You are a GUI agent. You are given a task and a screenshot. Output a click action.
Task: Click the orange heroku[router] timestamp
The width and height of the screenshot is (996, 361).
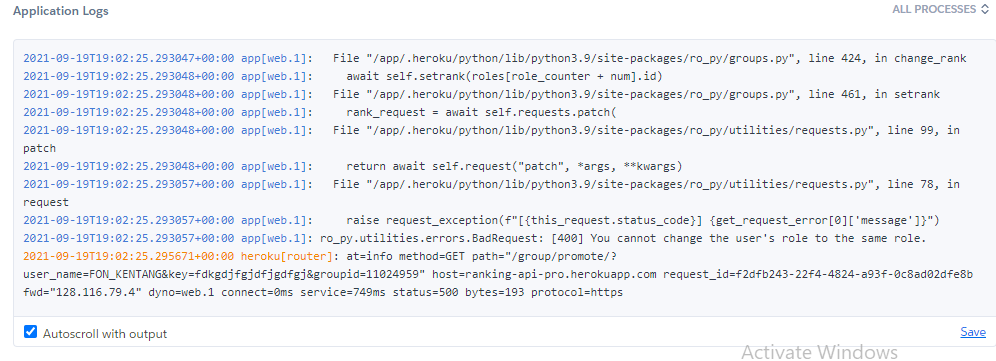tap(129, 257)
